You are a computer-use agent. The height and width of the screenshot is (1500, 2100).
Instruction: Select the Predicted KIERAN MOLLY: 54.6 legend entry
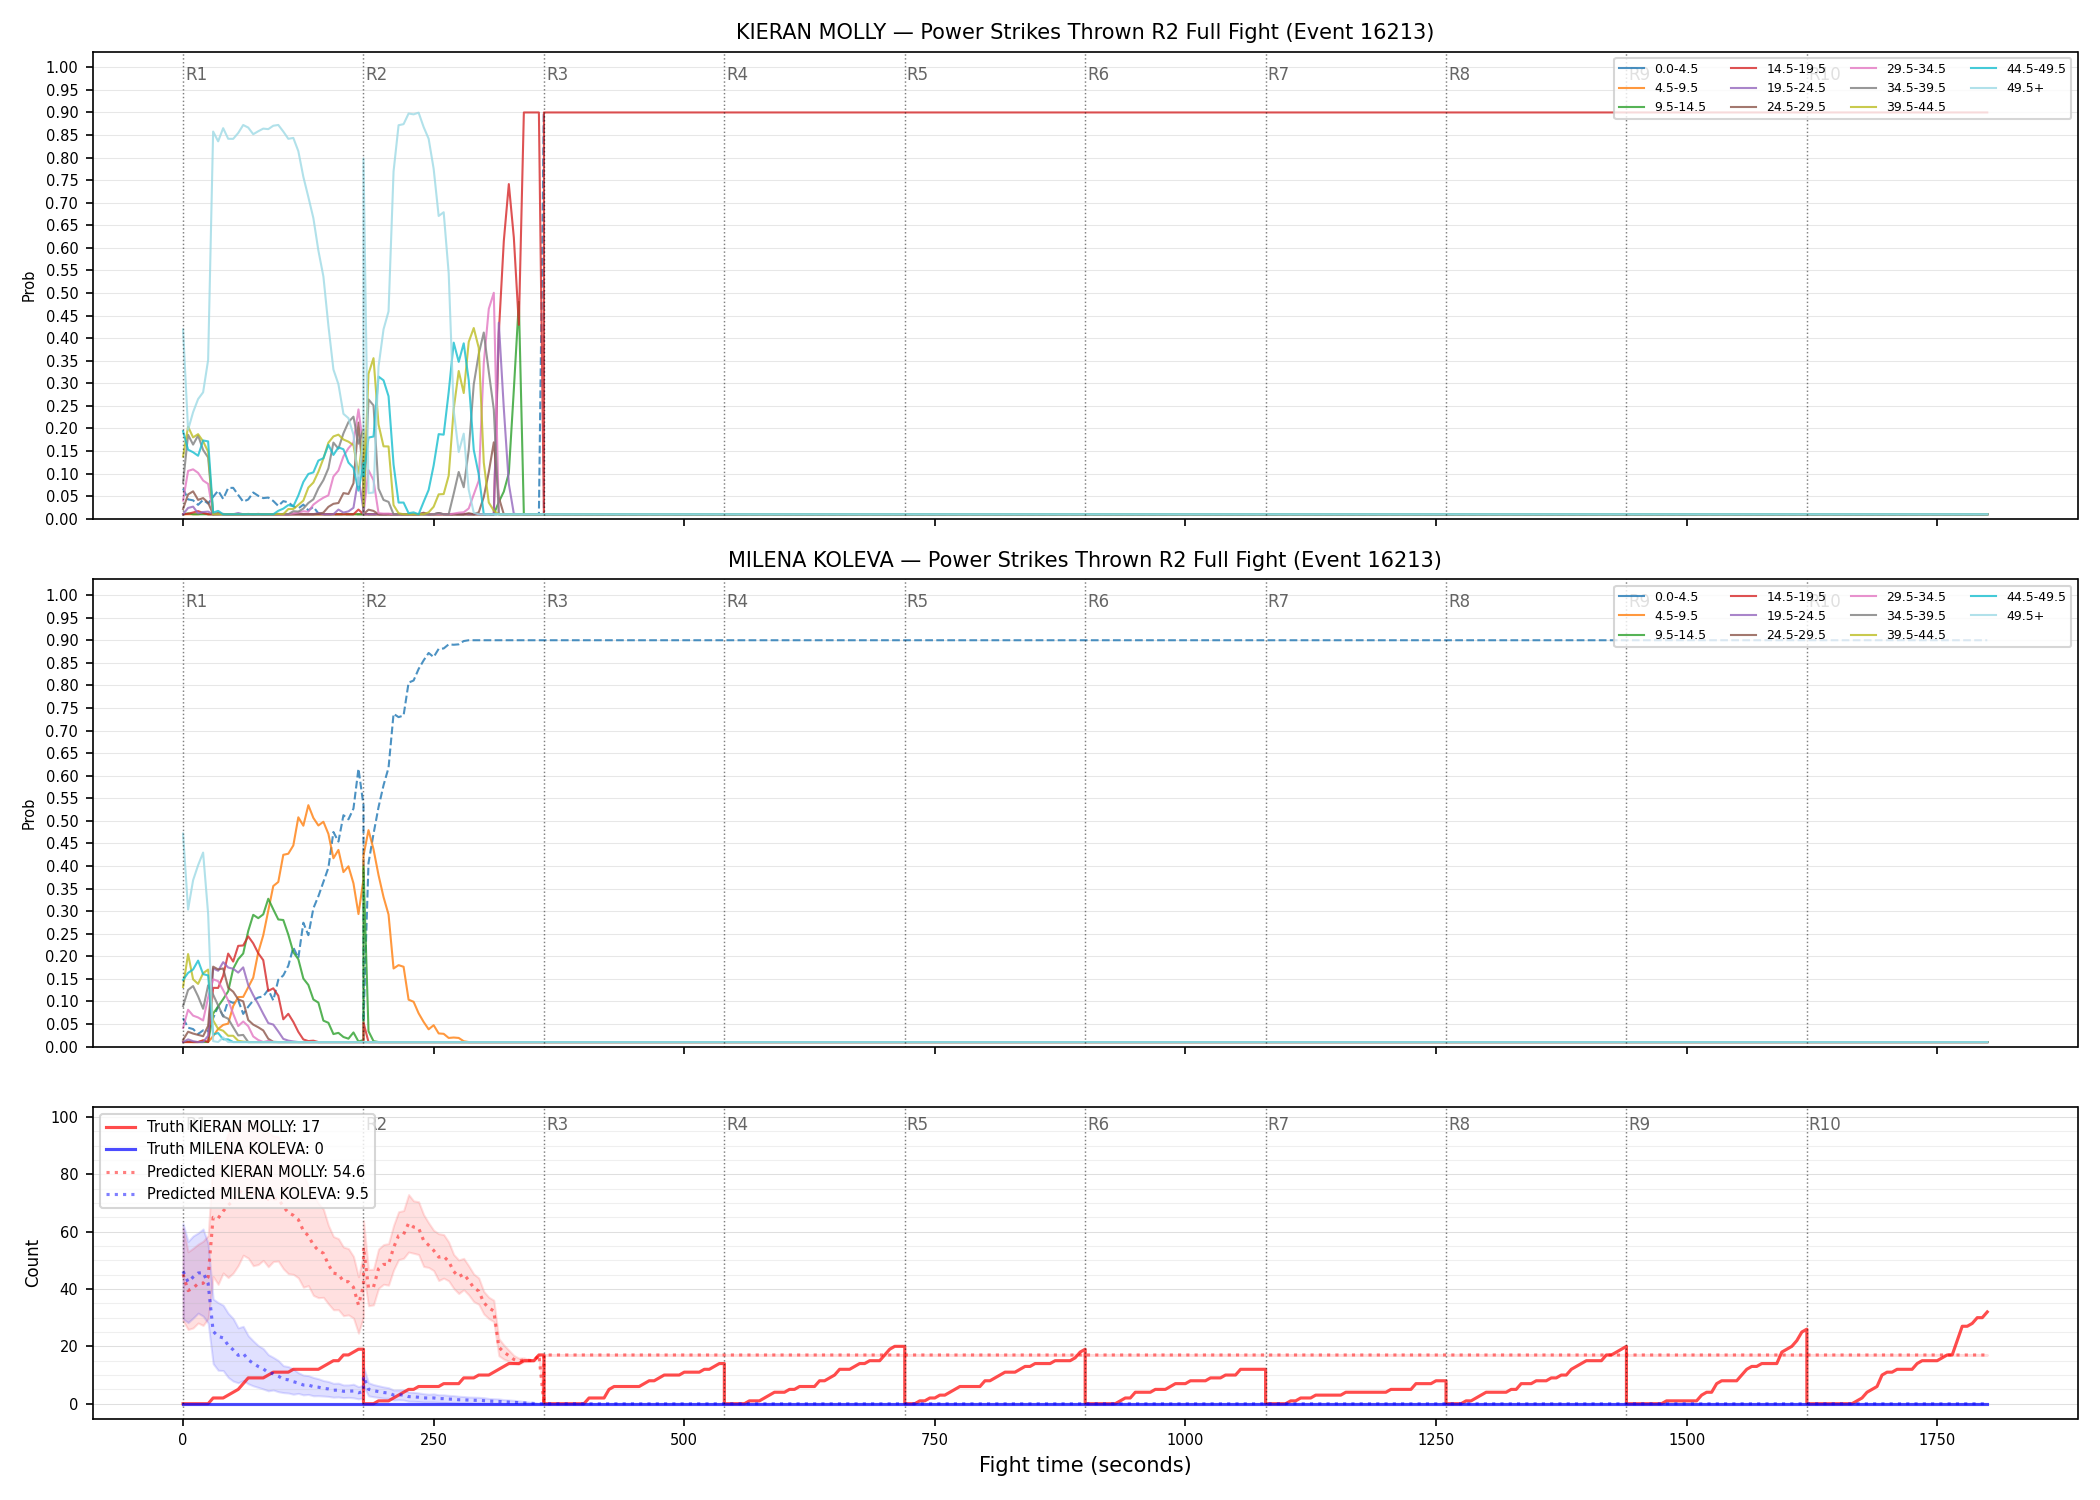coord(235,1171)
